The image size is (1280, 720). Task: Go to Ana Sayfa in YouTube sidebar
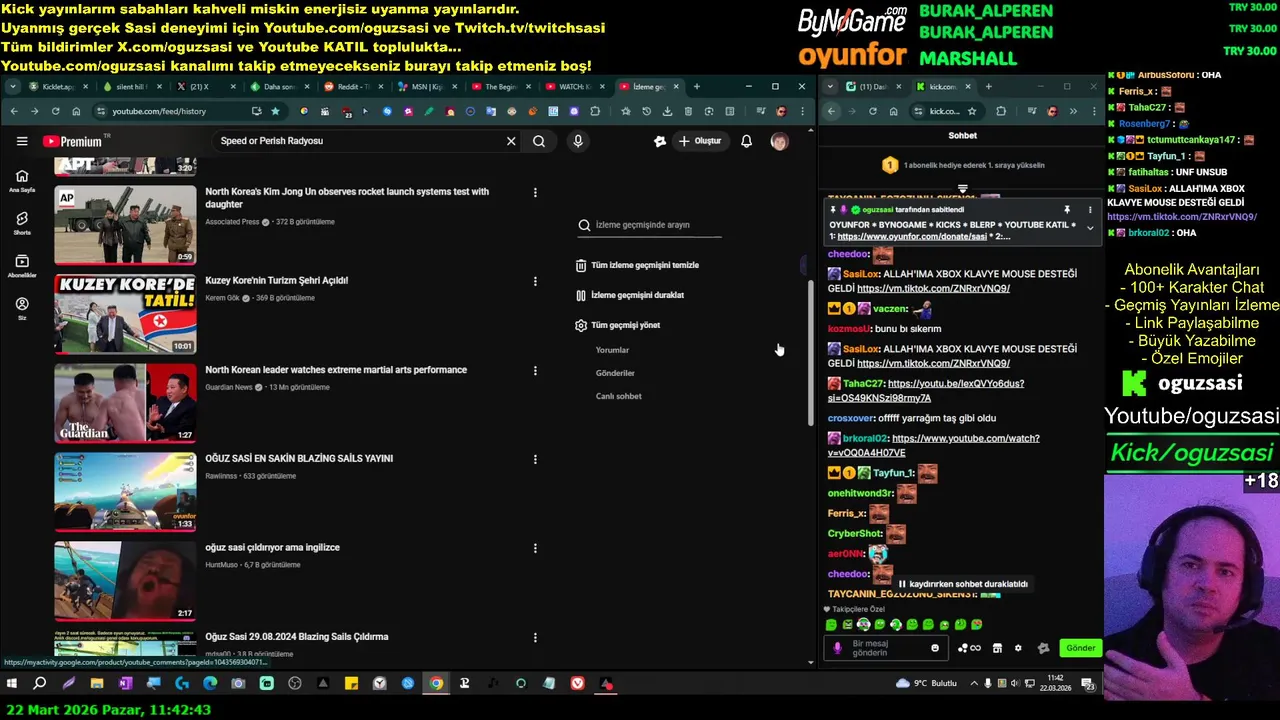coord(22,181)
